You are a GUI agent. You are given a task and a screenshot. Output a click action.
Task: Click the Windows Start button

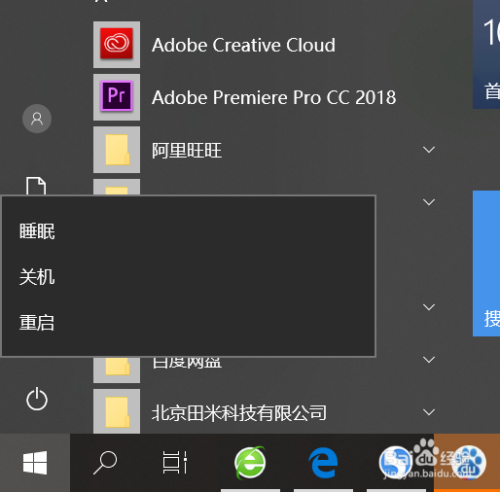(35, 462)
